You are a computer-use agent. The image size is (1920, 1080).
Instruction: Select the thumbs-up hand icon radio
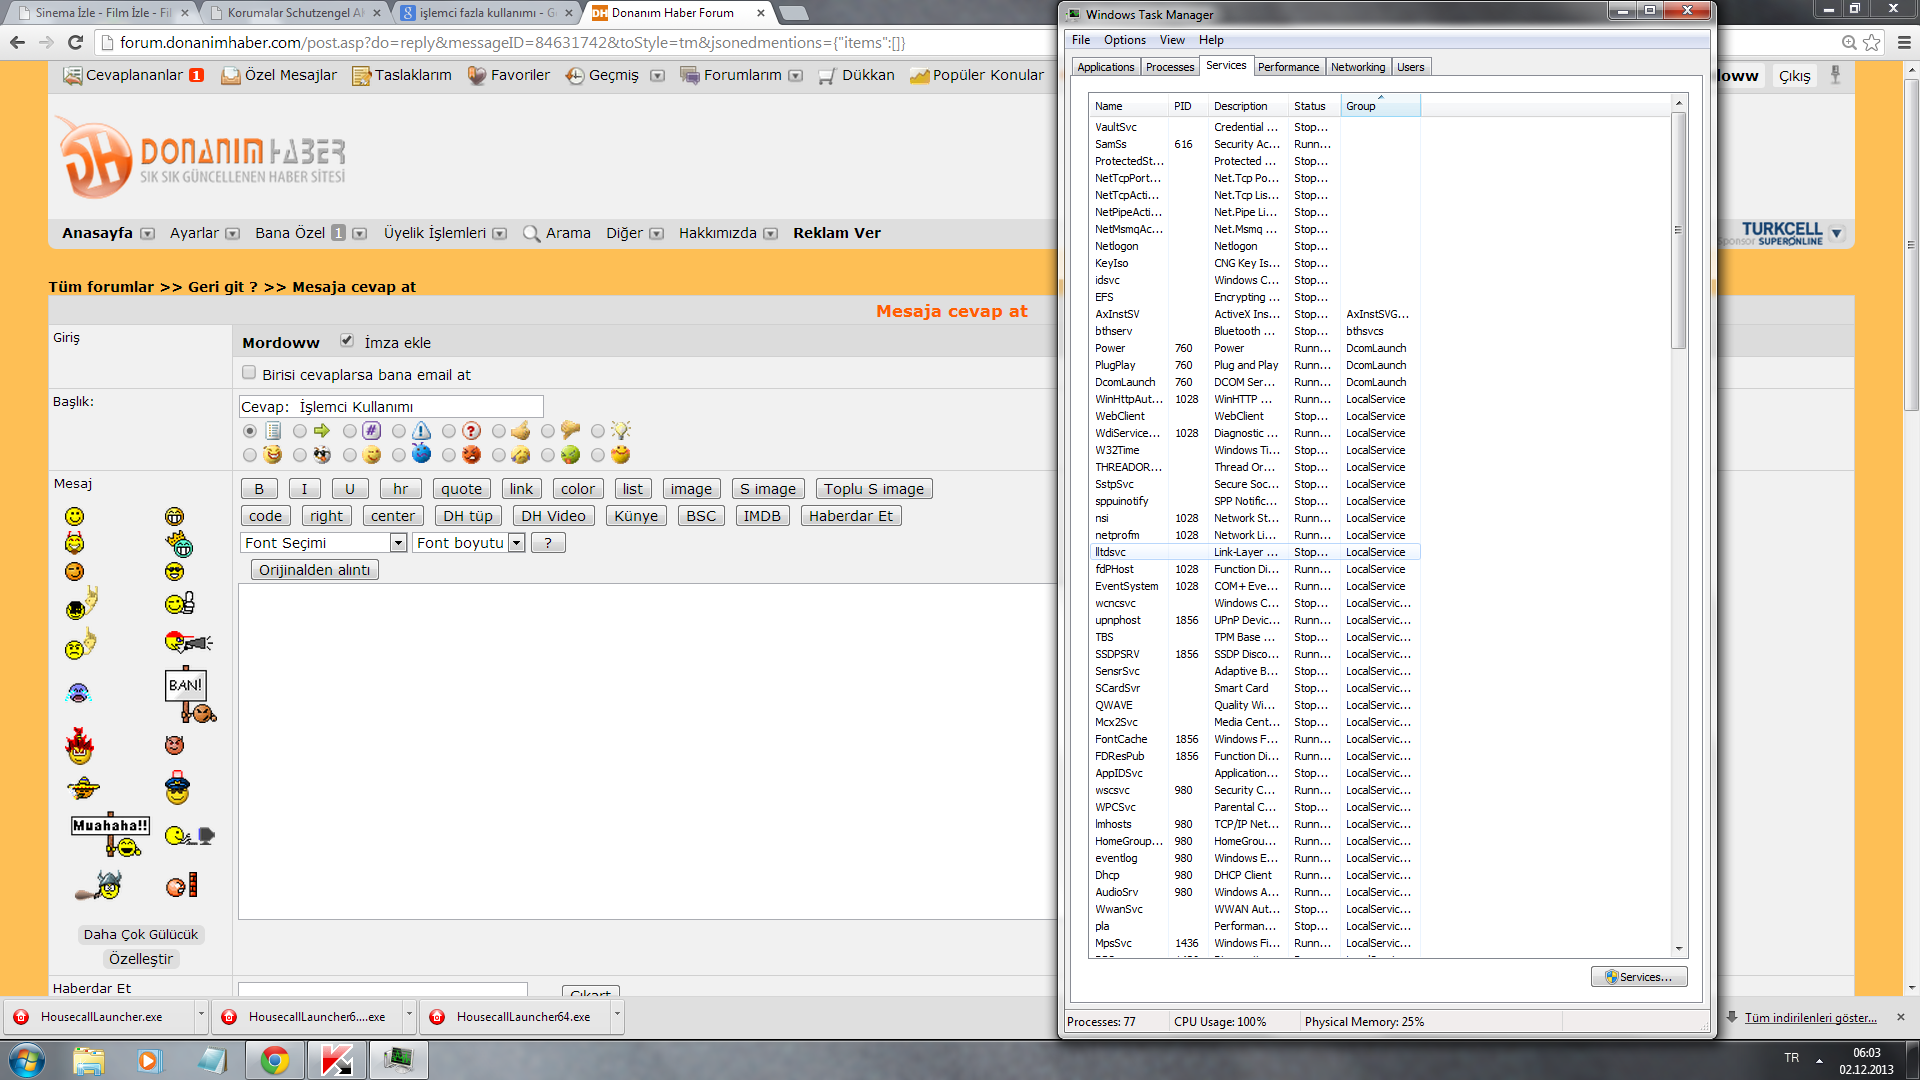499,431
